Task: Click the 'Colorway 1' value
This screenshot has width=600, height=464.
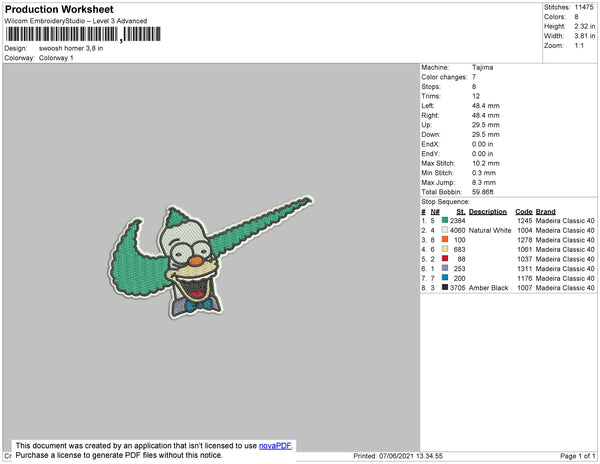Action: (56, 58)
